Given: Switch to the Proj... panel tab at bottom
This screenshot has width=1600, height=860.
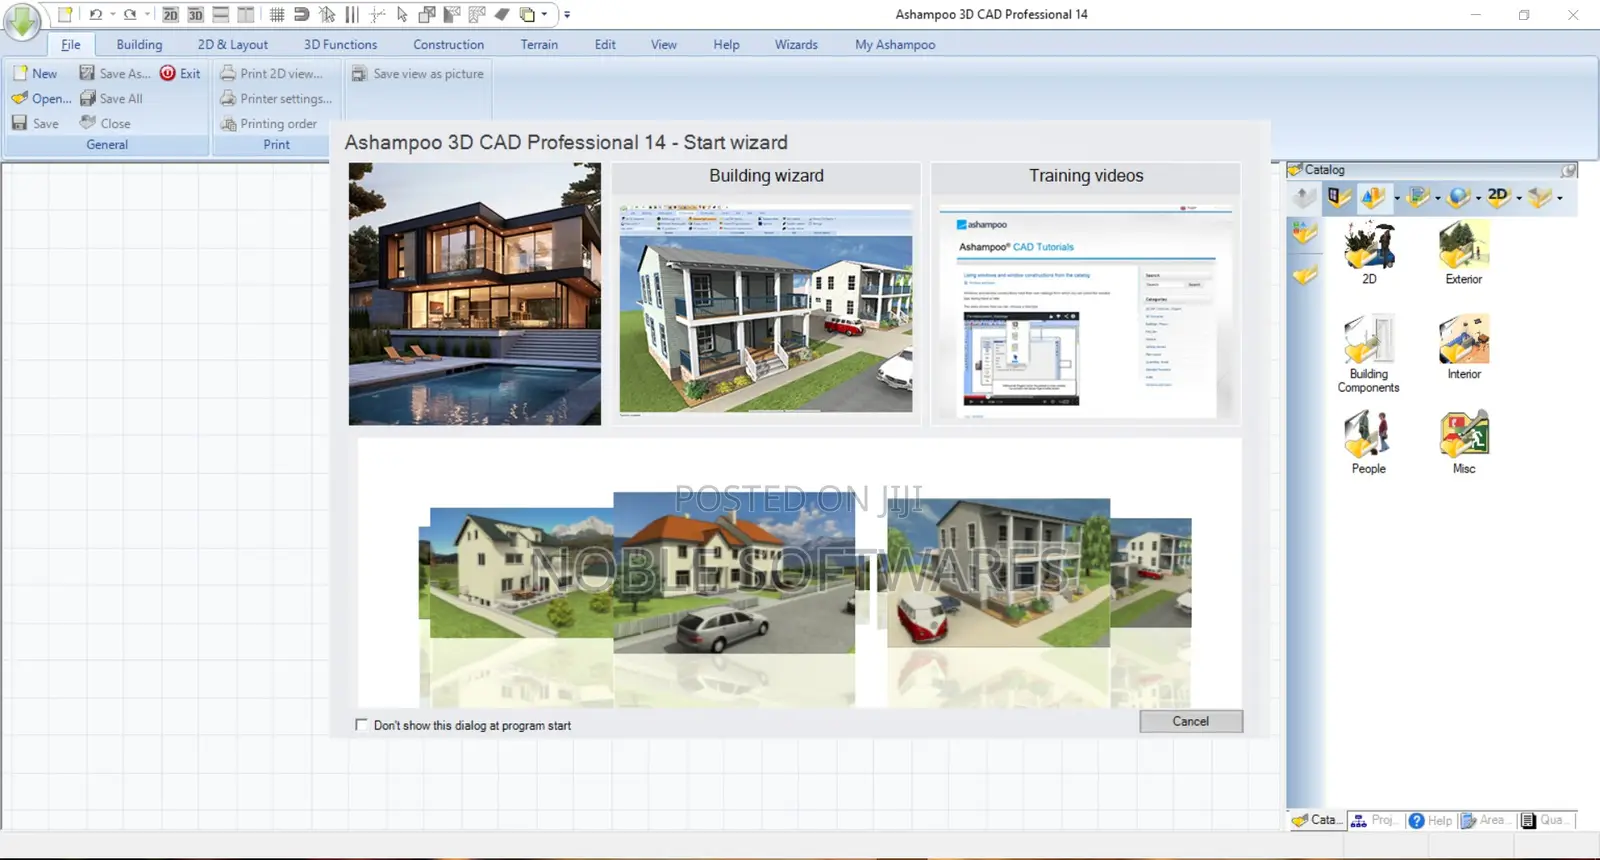Looking at the screenshot, I should pyautogui.click(x=1375, y=820).
